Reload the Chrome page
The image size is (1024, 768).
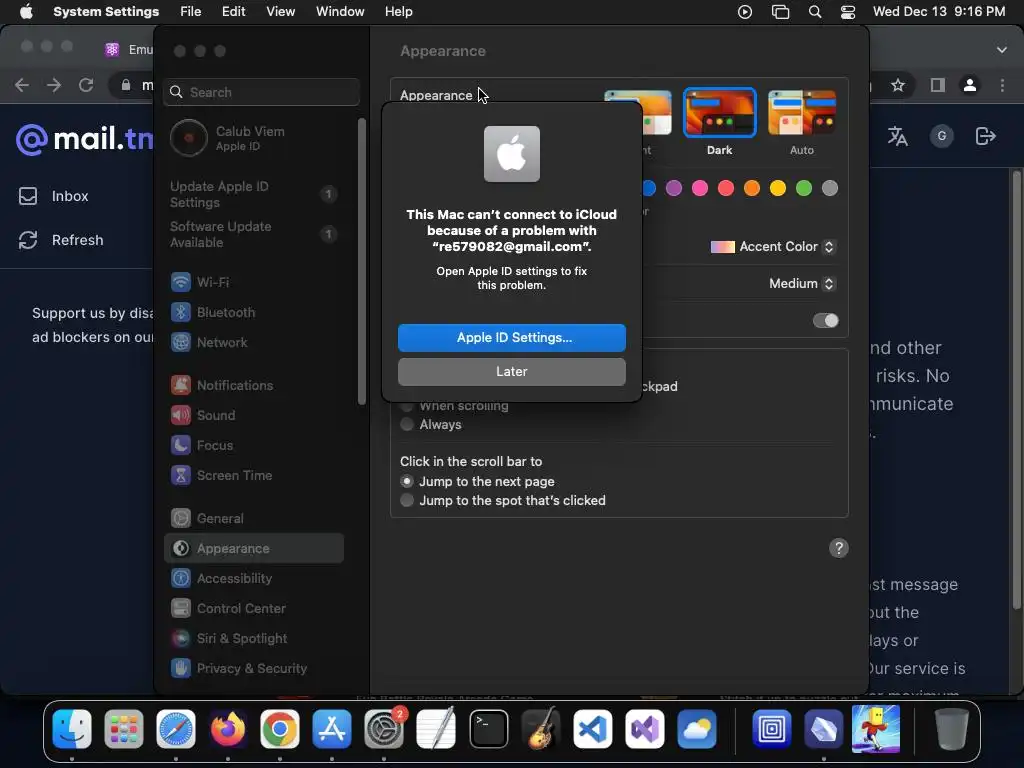[x=86, y=85]
